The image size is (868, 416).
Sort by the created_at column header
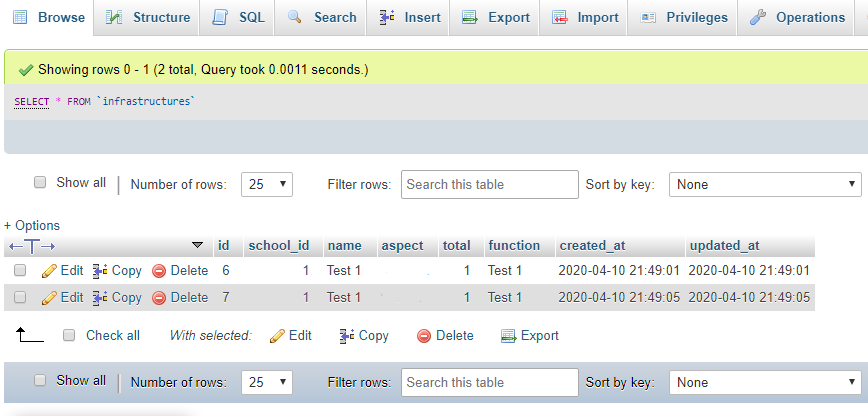(592, 246)
